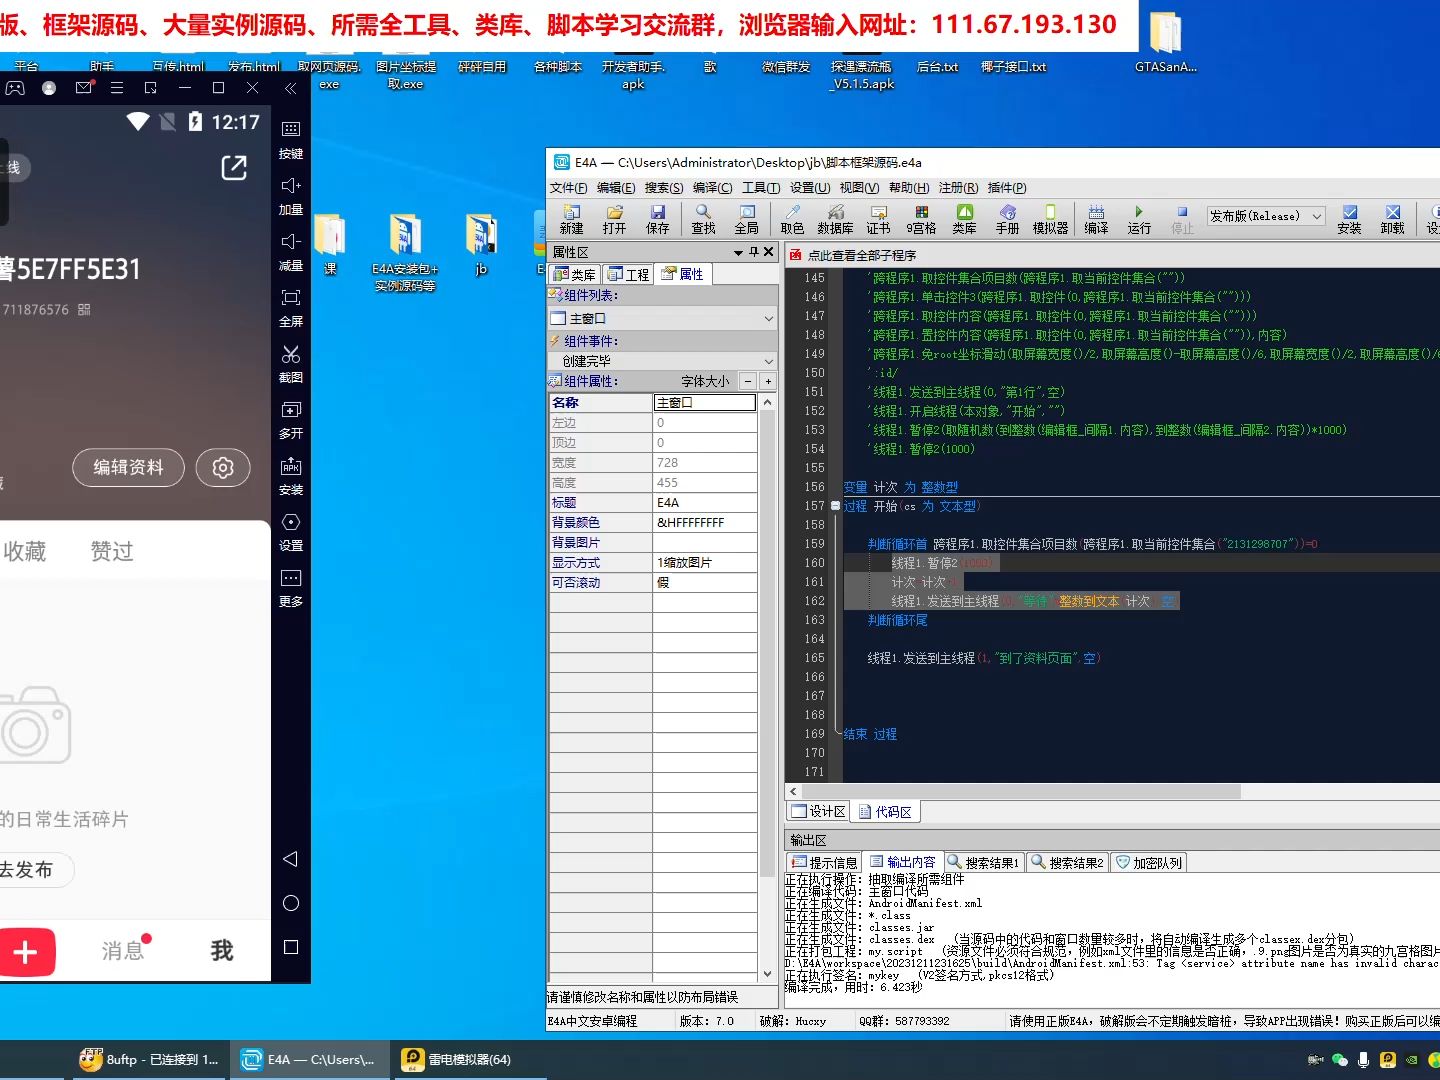The height and width of the screenshot is (1080, 1440).
Task: Save the project using the 保存 icon
Action: coord(657,218)
